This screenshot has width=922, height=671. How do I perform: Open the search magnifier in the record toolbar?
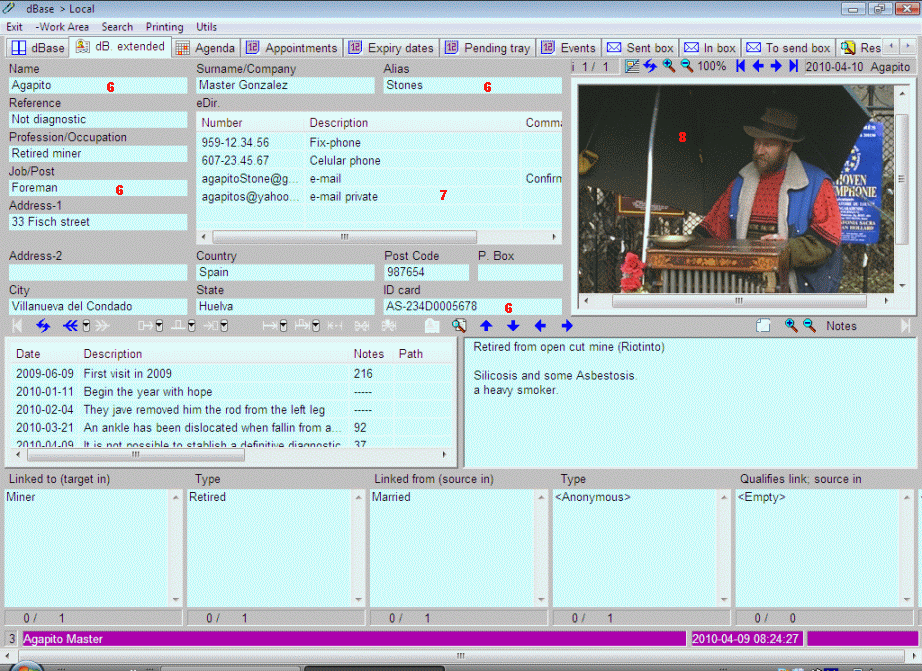coord(459,326)
